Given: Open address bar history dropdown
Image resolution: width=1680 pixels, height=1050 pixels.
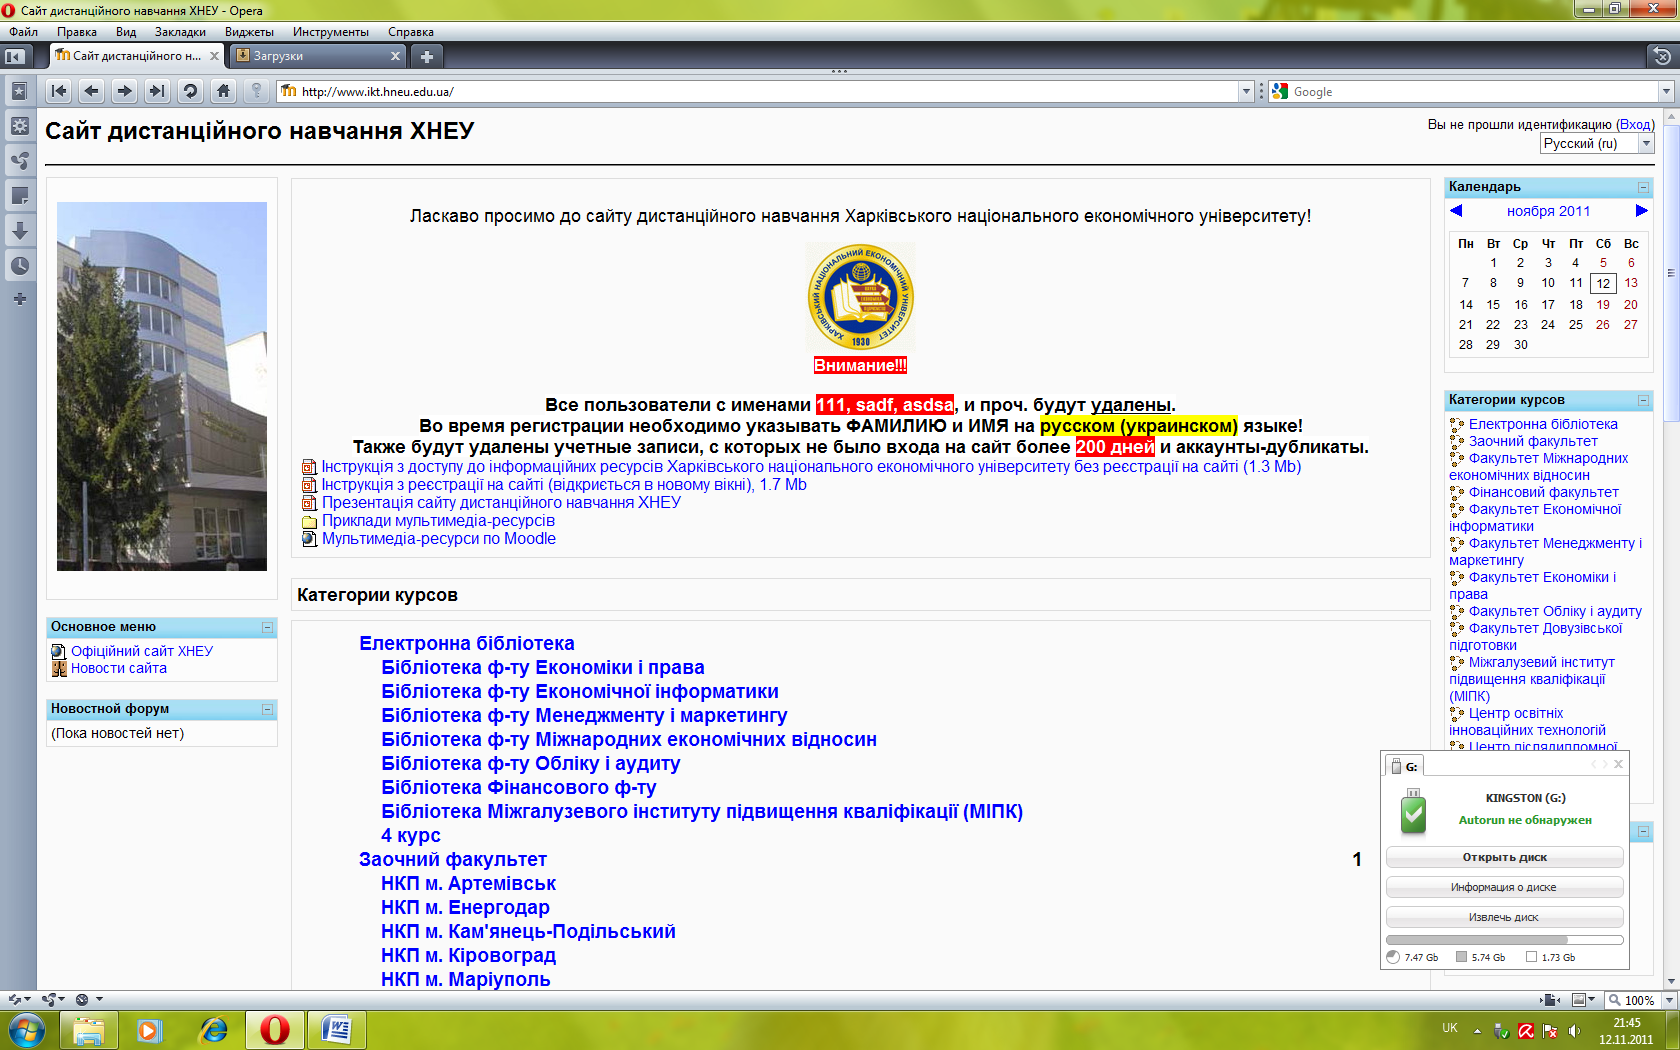Looking at the screenshot, I should click(1246, 91).
